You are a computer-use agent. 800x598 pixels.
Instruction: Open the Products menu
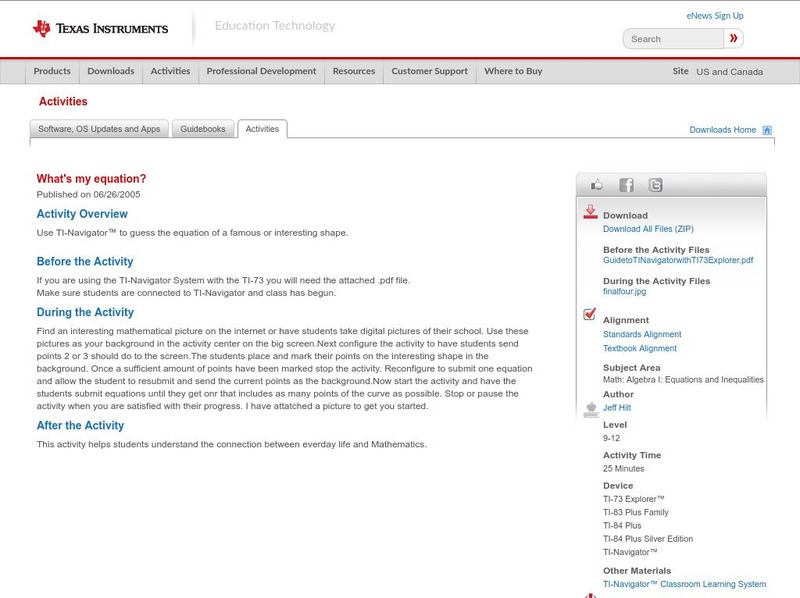tap(52, 71)
